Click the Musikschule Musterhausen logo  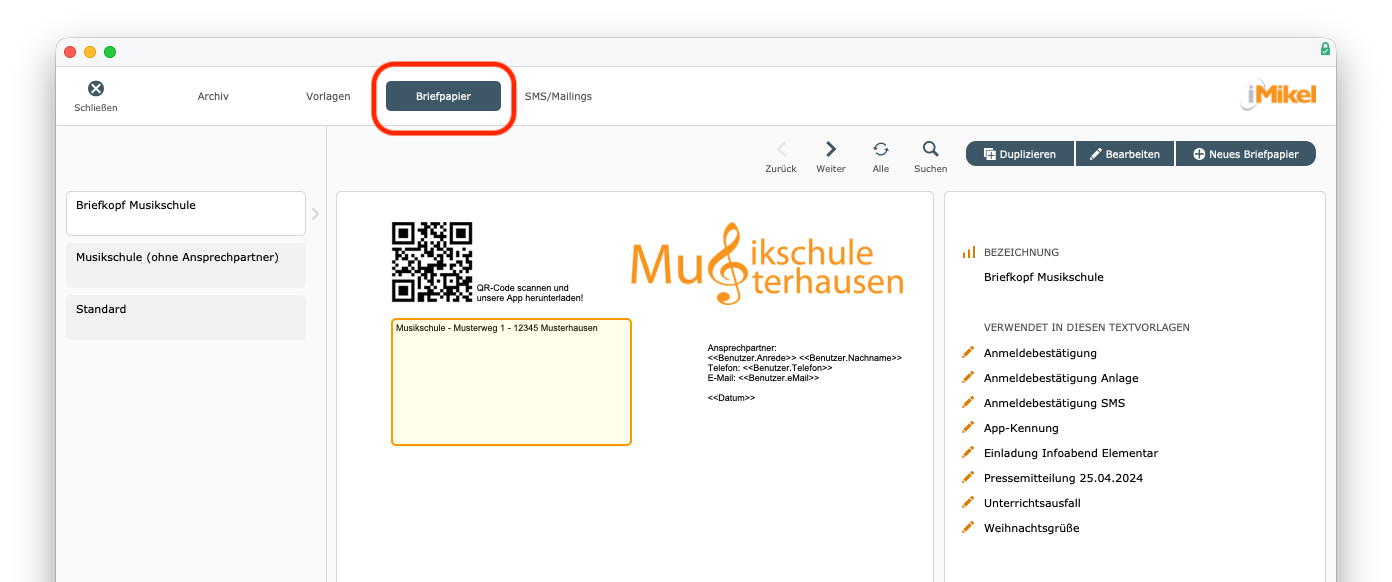coord(767,263)
